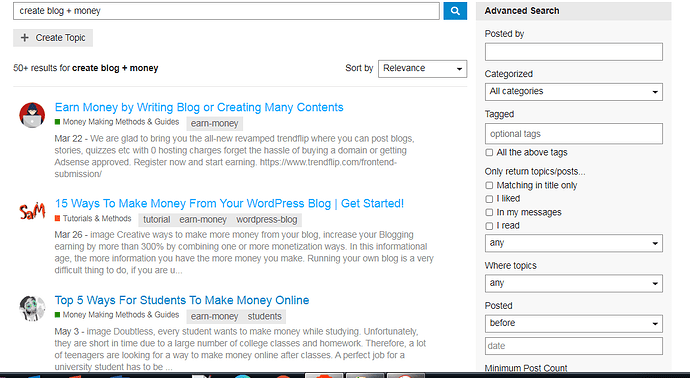Open '15 Ways To Make Money From Your WordPress Blog'
The image size is (690, 378).
[x=229, y=204]
